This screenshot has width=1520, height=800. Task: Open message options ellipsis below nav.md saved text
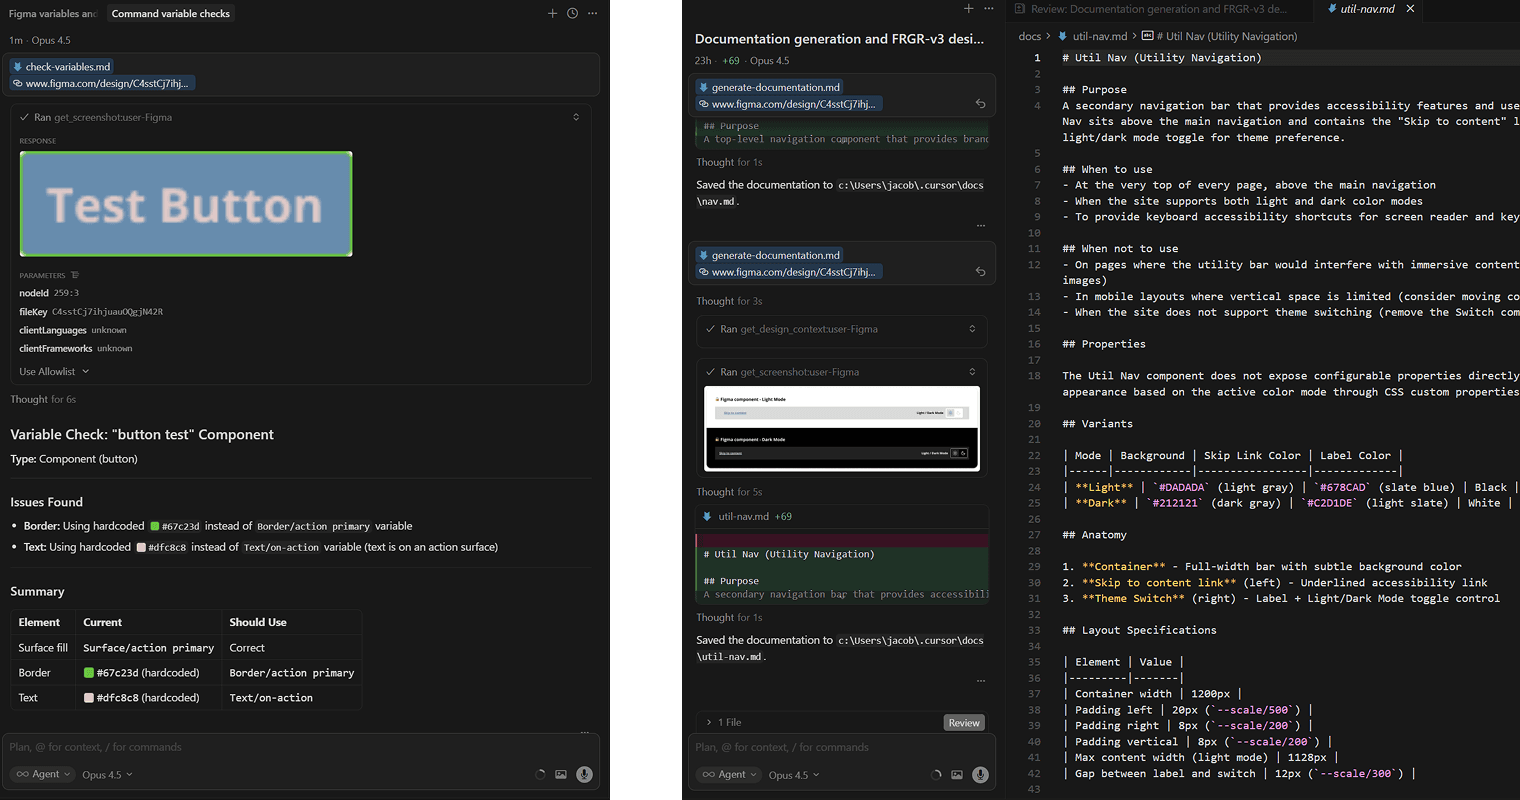point(981,225)
